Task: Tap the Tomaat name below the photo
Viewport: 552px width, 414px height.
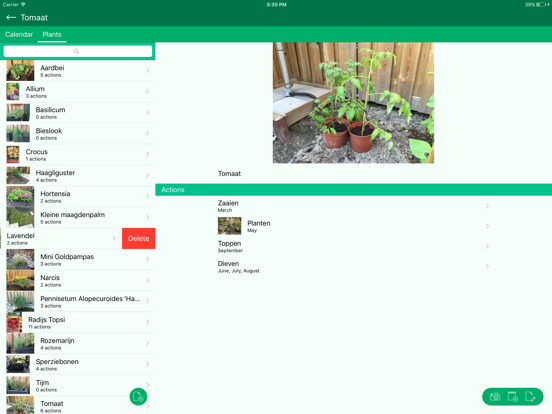Action: [229, 174]
